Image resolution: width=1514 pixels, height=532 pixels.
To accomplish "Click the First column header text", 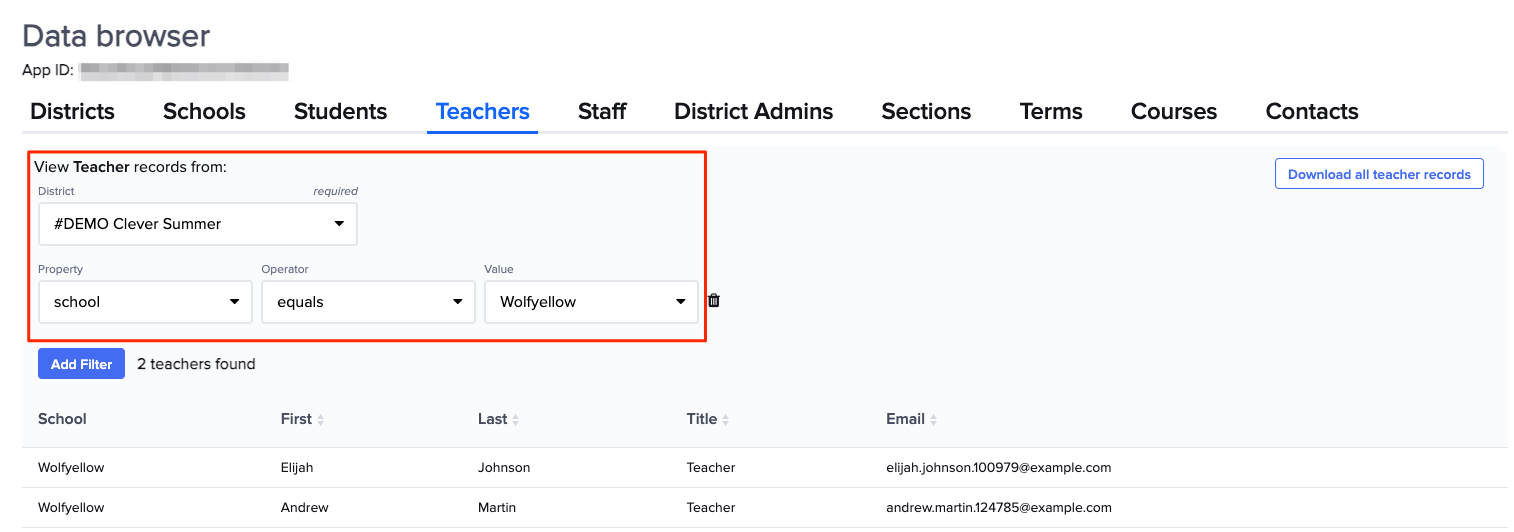I will point(296,419).
